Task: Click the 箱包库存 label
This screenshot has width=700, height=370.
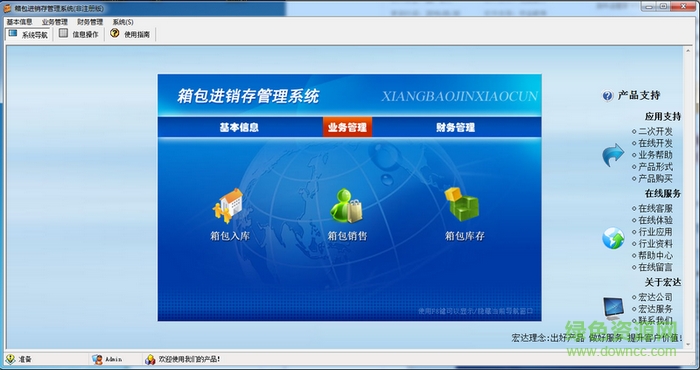Action: (x=465, y=236)
